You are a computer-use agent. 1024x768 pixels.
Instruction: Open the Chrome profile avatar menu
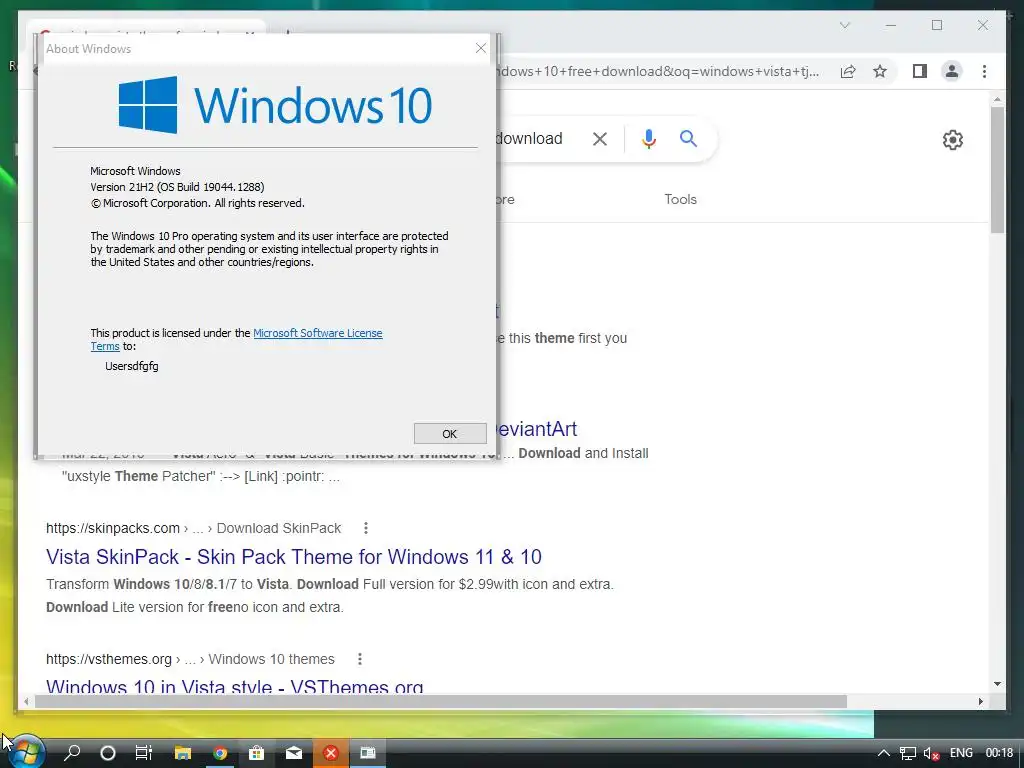click(x=952, y=71)
